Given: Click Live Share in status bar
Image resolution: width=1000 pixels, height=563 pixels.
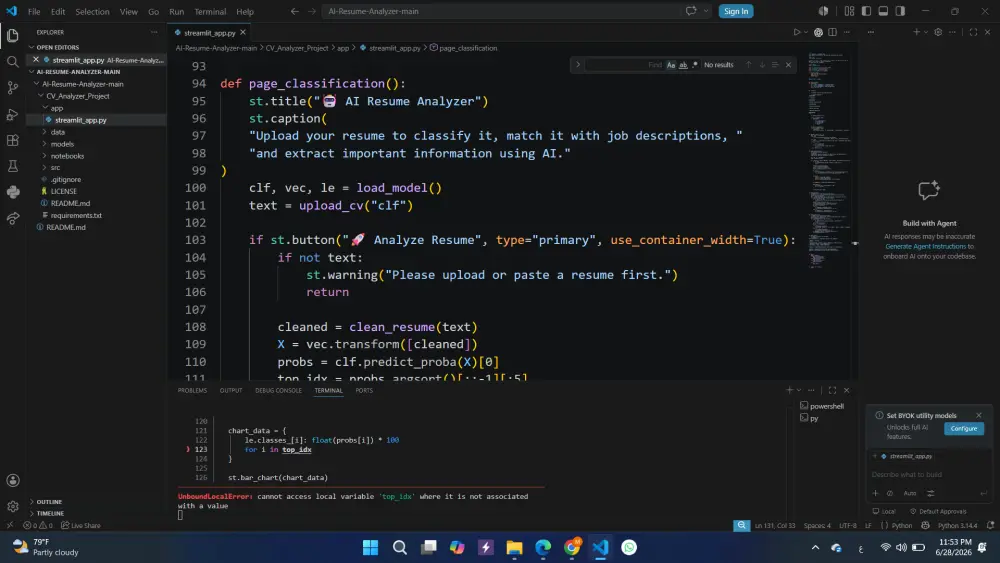Looking at the screenshot, I should [x=81, y=525].
